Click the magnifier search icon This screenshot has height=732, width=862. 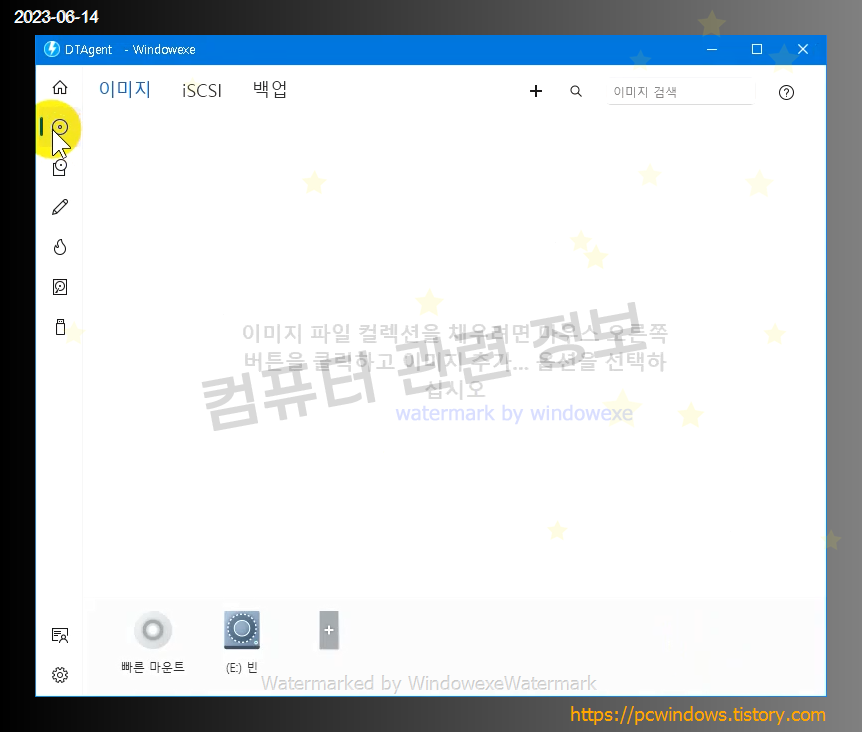click(576, 91)
